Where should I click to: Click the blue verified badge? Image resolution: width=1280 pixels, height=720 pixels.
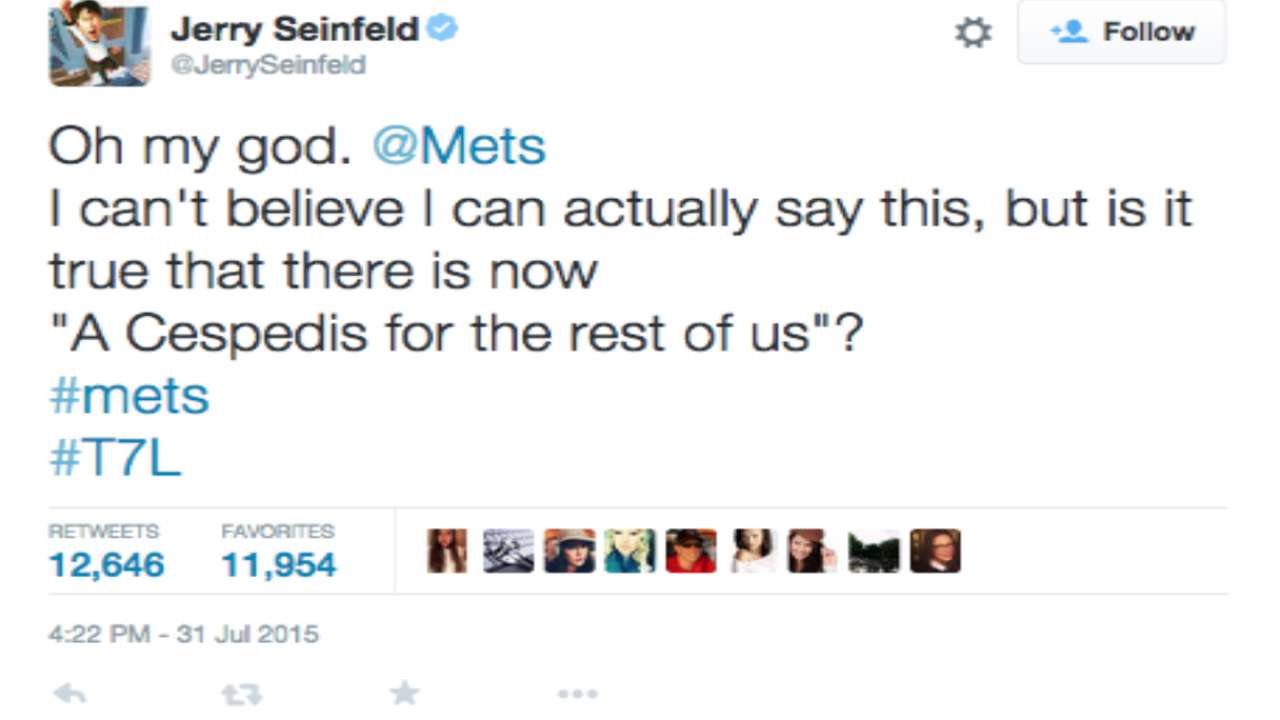pos(442,29)
